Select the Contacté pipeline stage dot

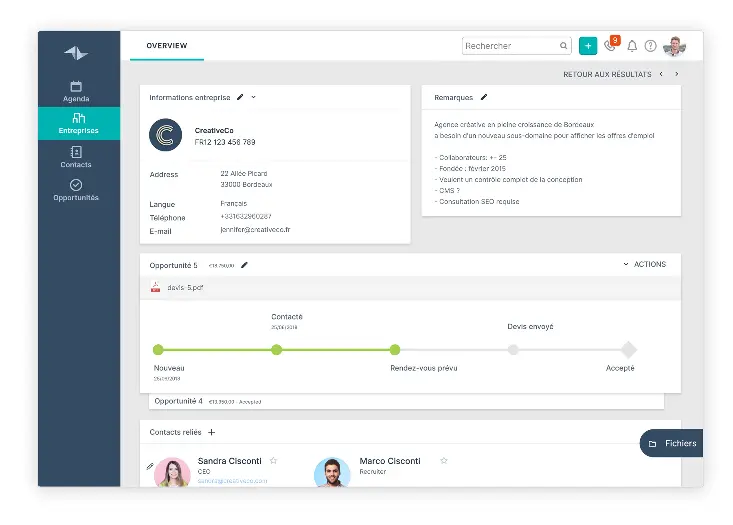coord(277,349)
